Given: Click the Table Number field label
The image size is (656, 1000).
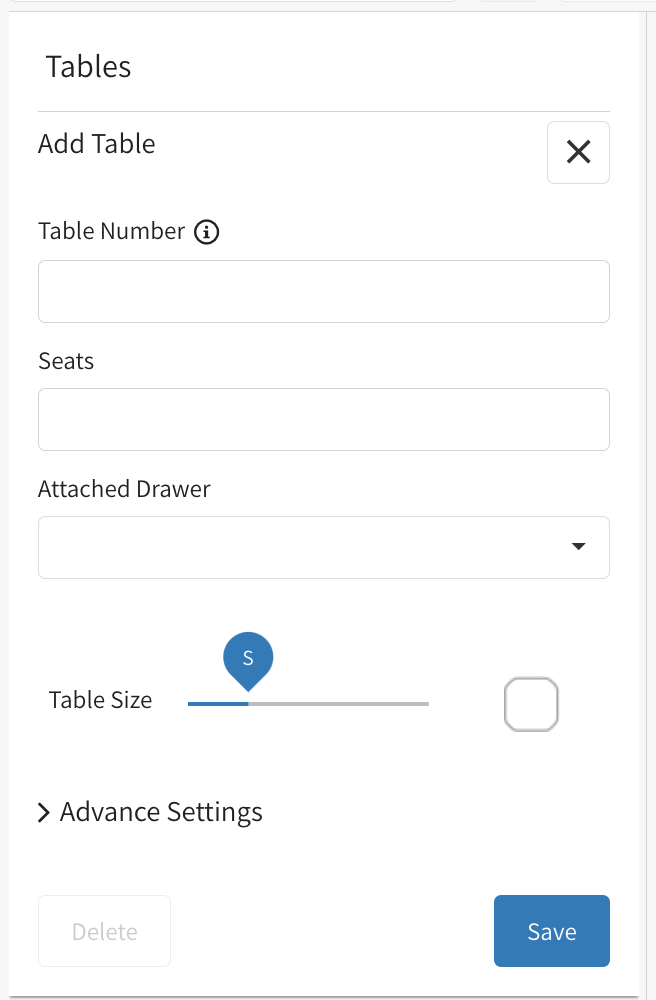Looking at the screenshot, I should (x=111, y=232).
